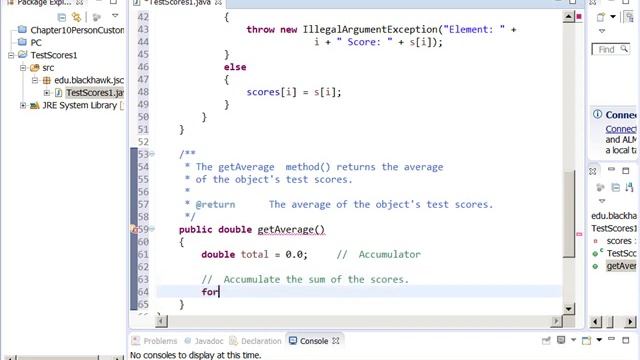
Task: Switch to the Problems tab
Action: (x=155, y=341)
